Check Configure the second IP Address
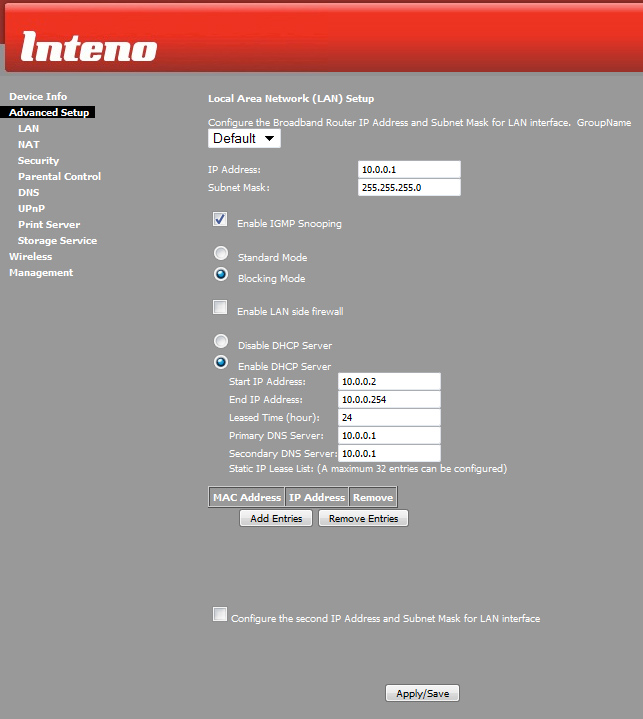The height and width of the screenshot is (719, 643). tap(220, 614)
